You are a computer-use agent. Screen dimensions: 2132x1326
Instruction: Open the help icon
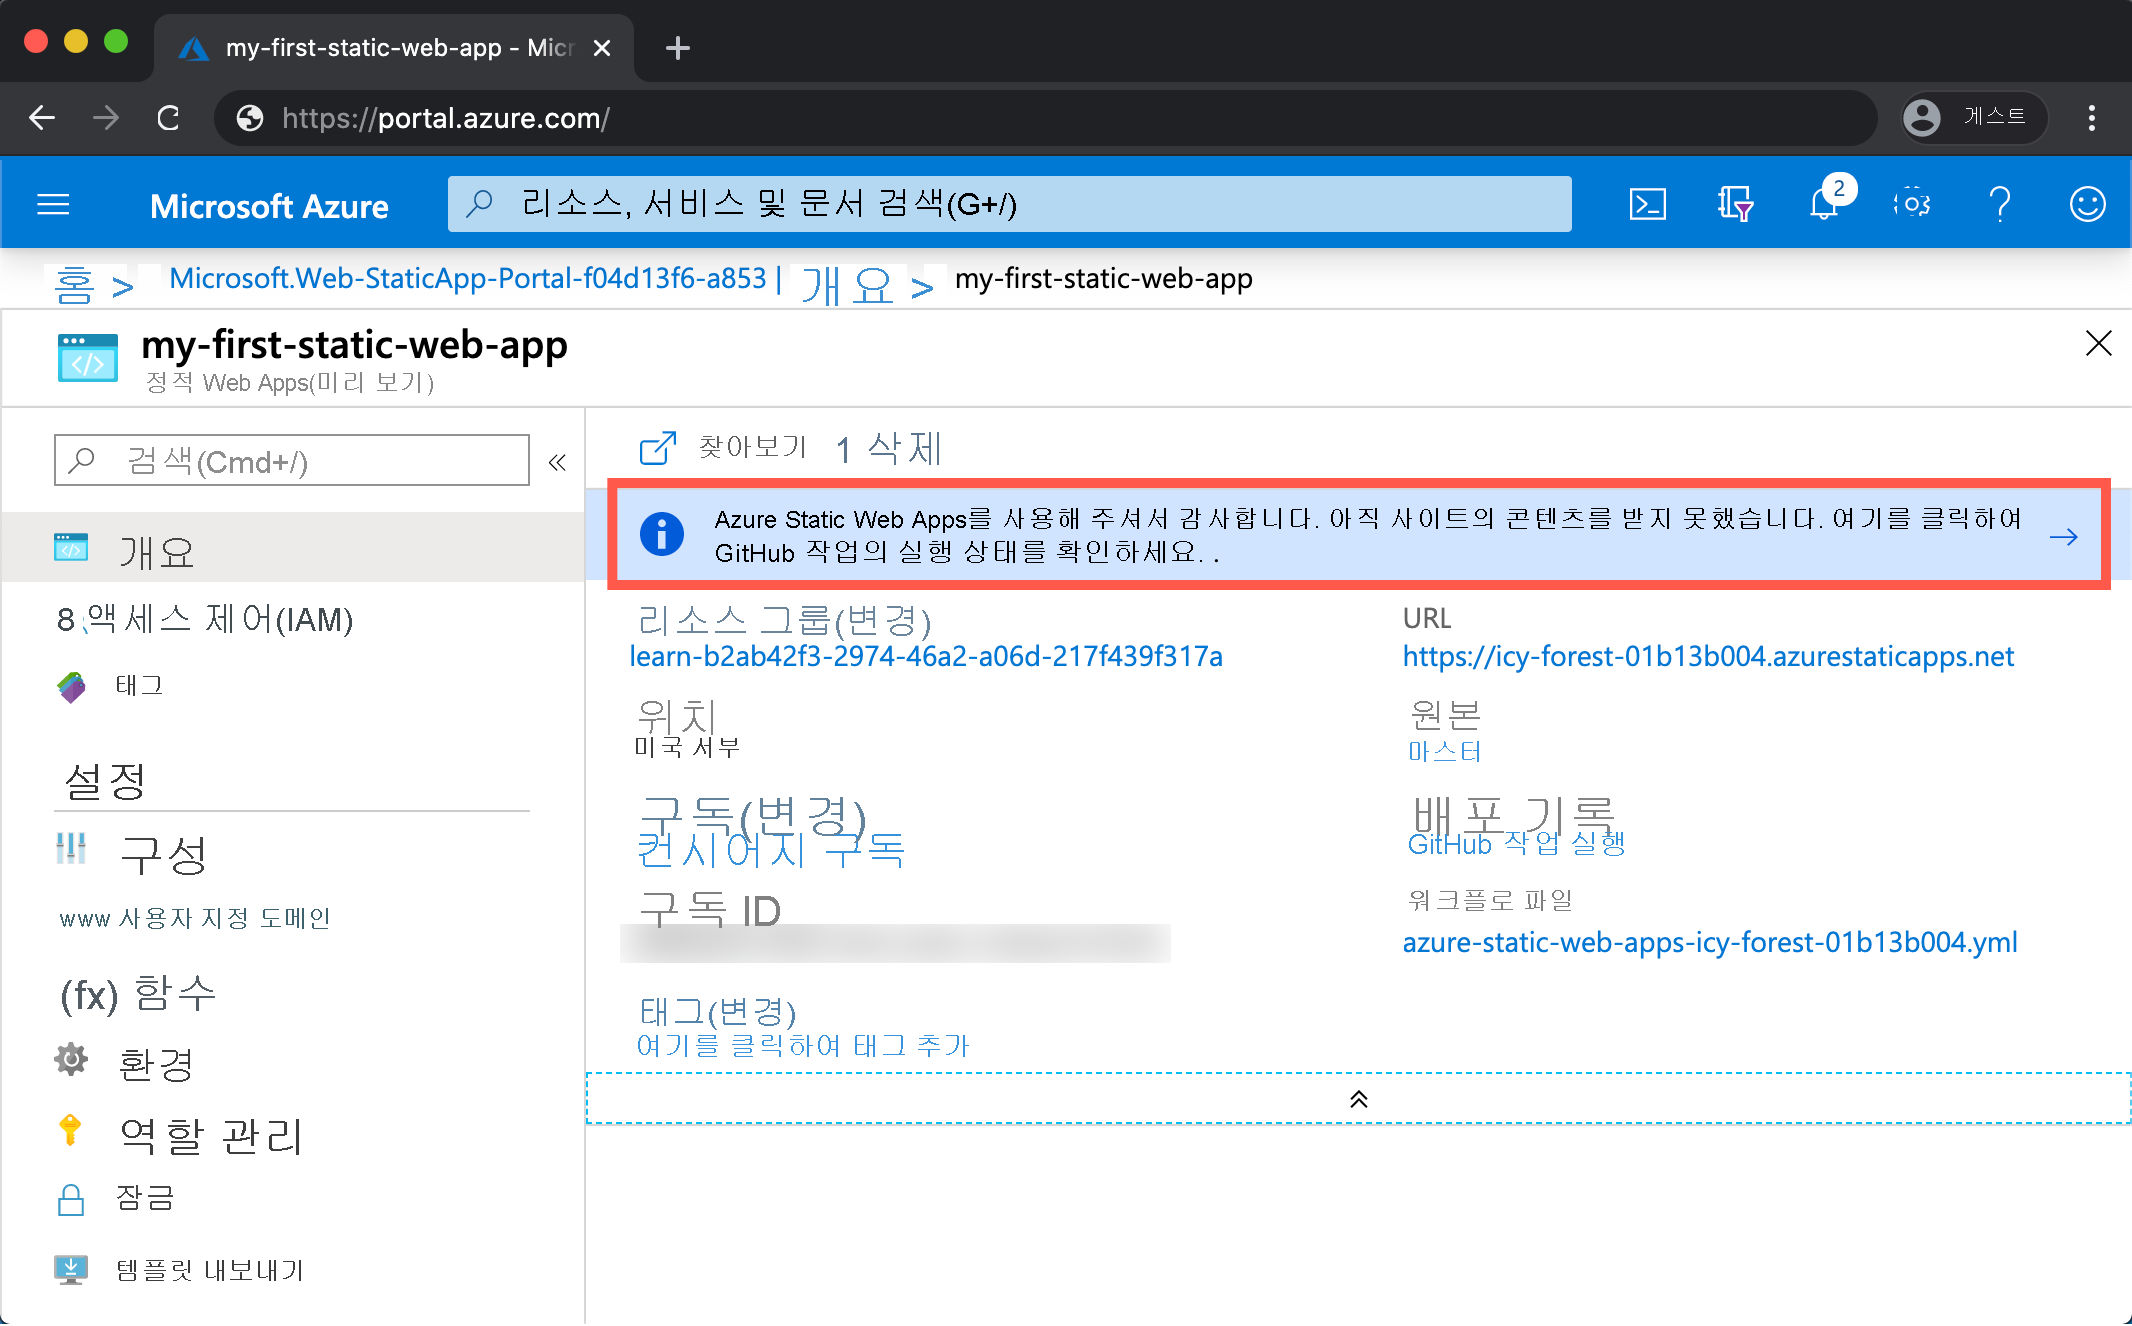pyautogui.click(x=2000, y=203)
